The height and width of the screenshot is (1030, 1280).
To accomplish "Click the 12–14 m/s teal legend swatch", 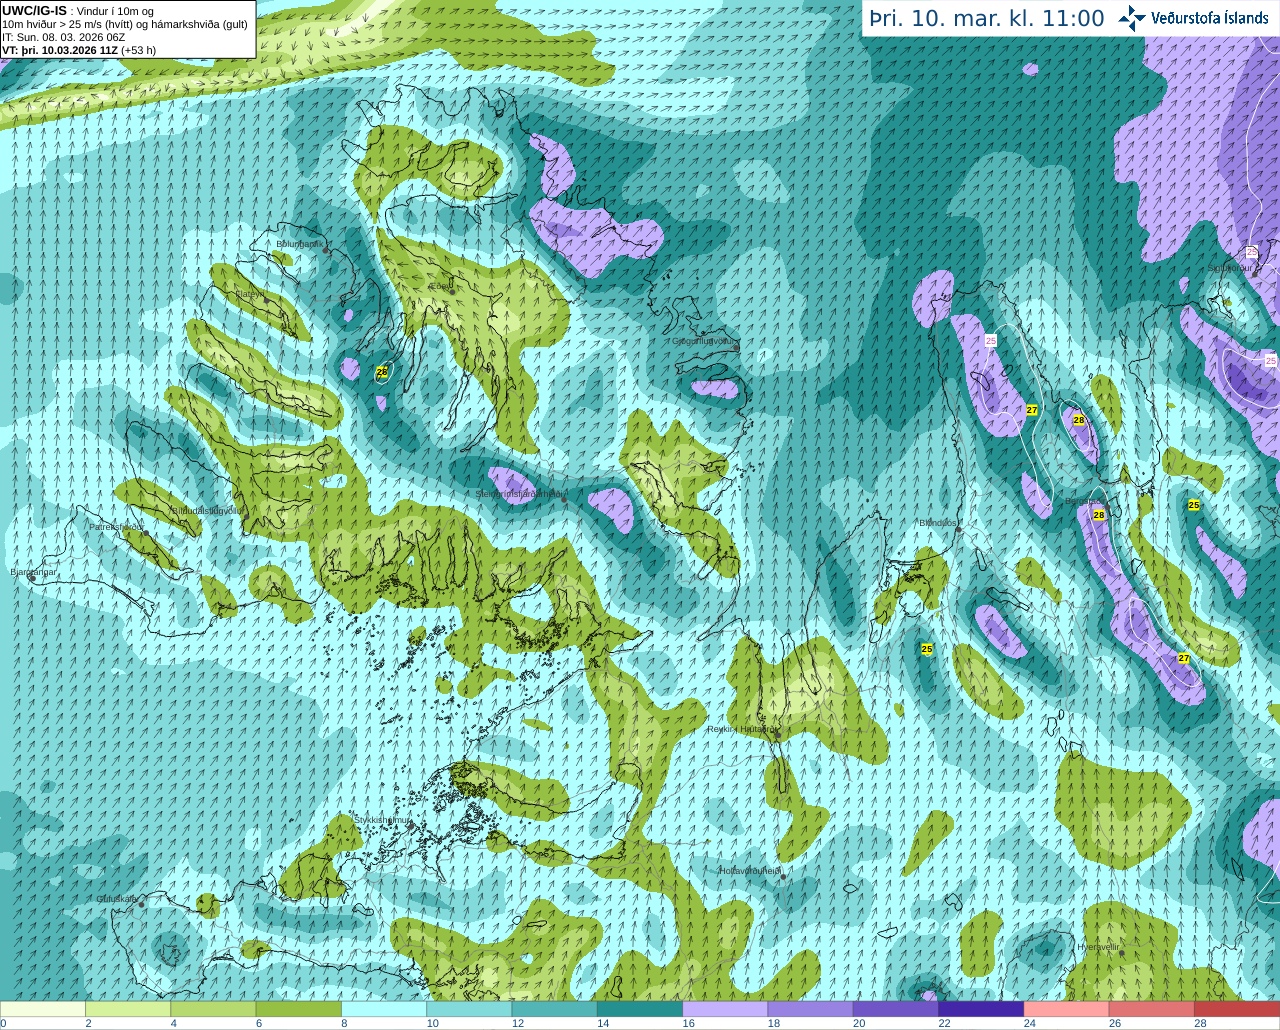I will tap(555, 1009).
